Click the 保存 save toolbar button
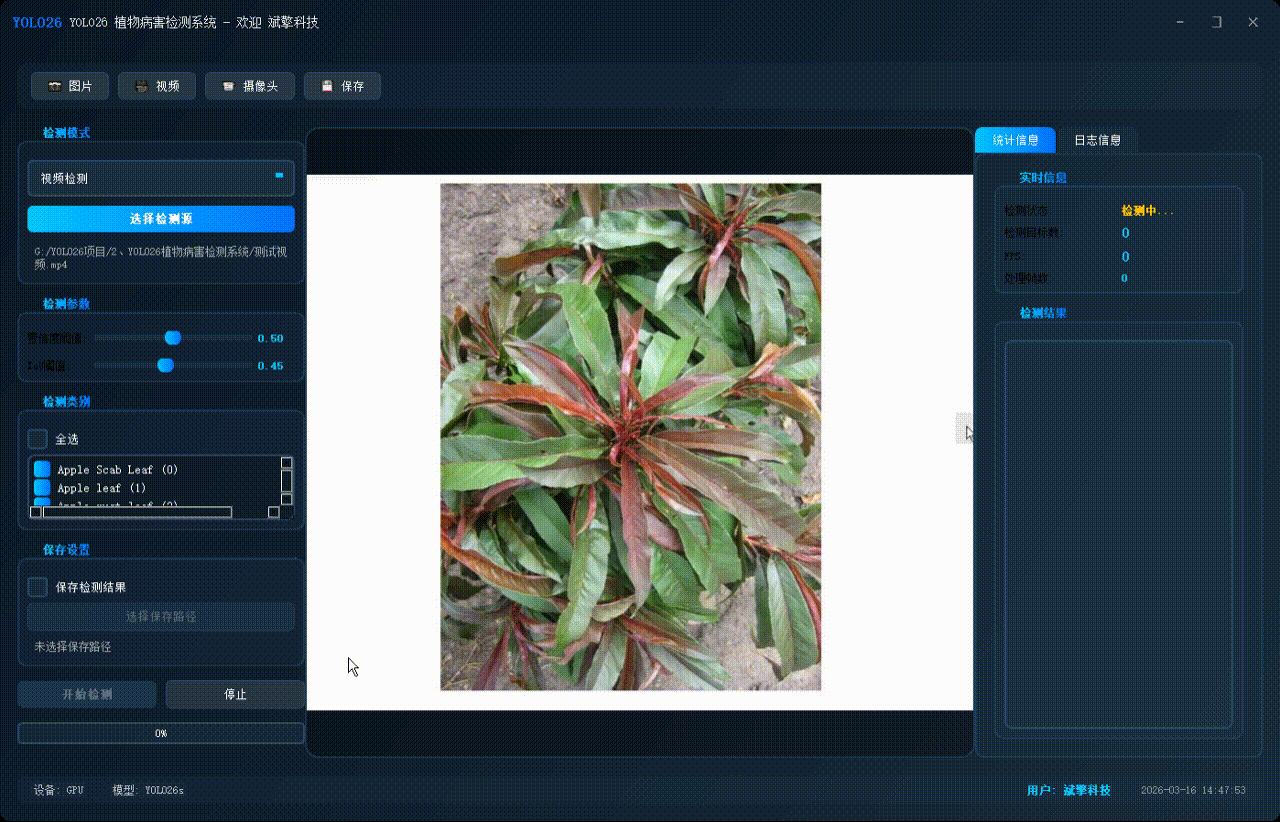The height and width of the screenshot is (822, 1280). [342, 86]
